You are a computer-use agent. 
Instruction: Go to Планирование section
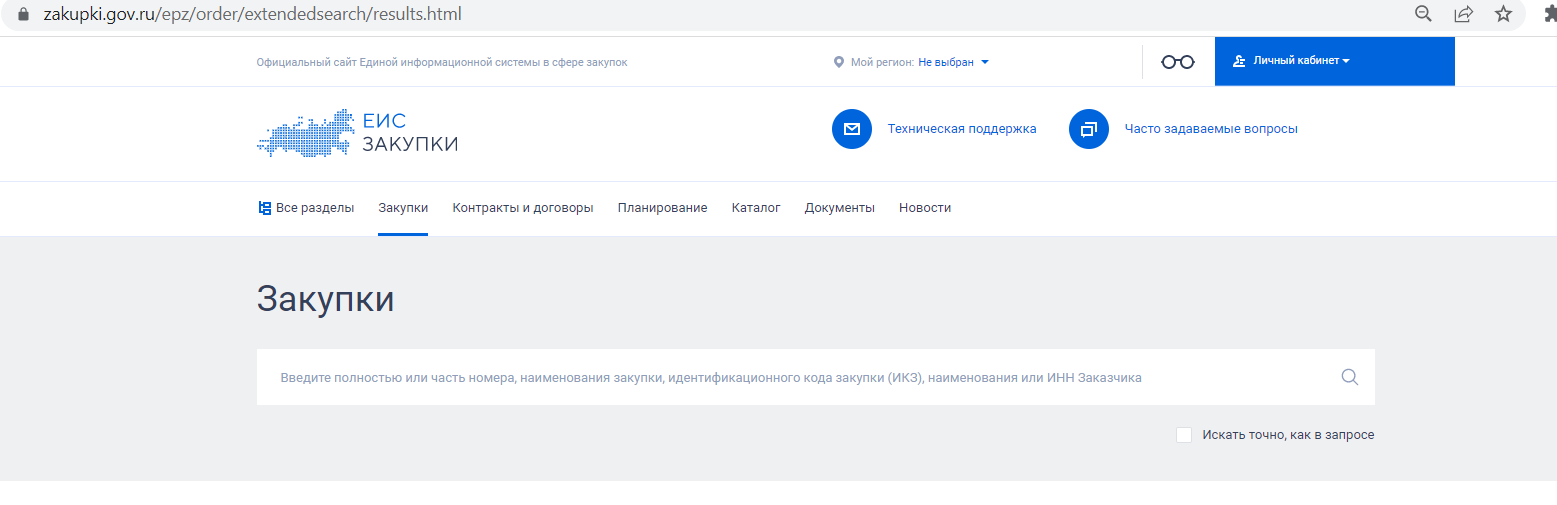[x=662, y=208]
